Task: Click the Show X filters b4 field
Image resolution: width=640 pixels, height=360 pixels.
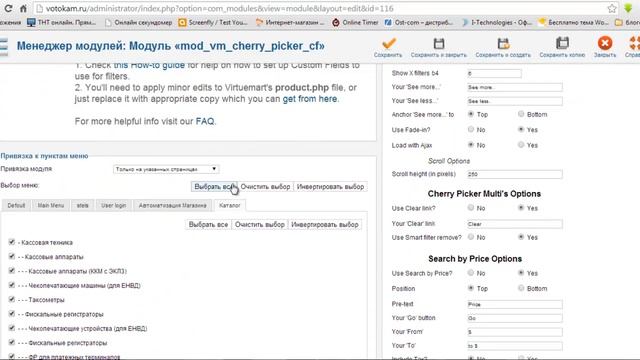Action: (494, 73)
